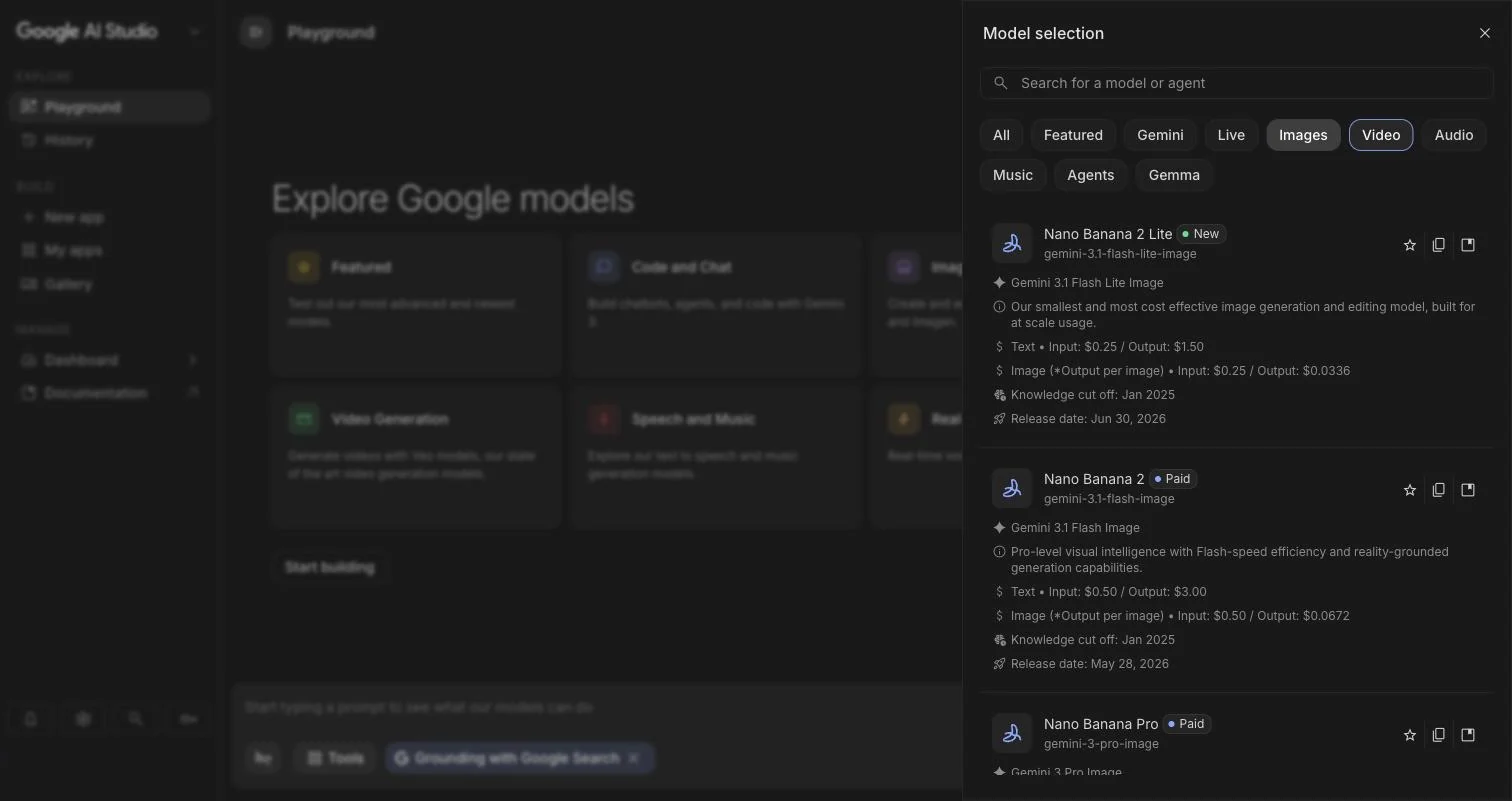This screenshot has width=1512, height=801.
Task: Toggle the Video filter chip
Action: coord(1381,135)
